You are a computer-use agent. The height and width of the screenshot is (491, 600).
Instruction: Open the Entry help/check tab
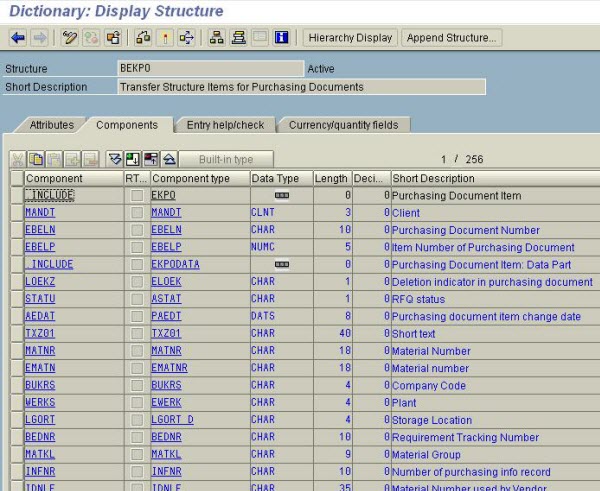[225, 125]
